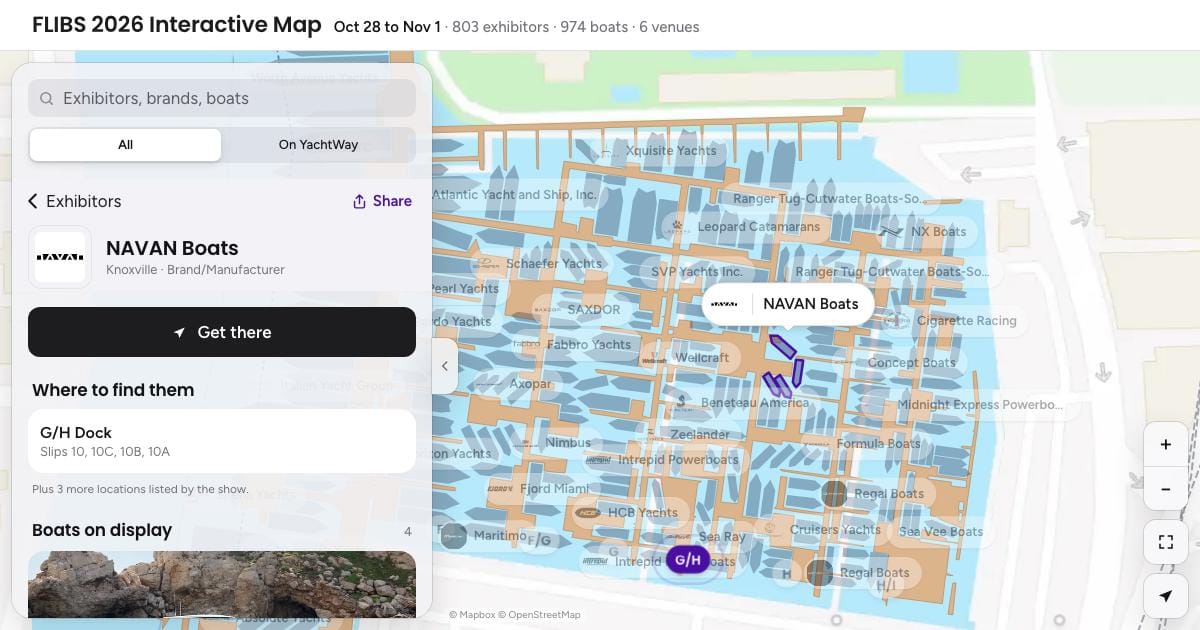Image resolution: width=1200 pixels, height=630 pixels.
Task: Click the Formula Boats map label
Action: [879, 444]
